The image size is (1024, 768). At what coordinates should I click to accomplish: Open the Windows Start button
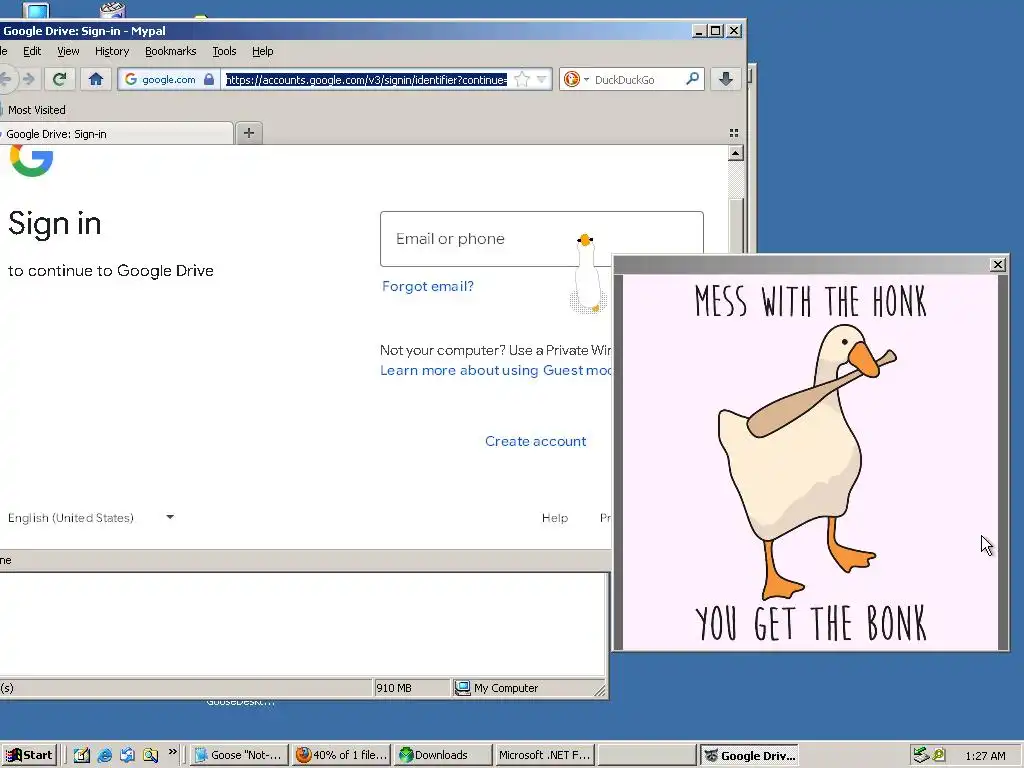[29, 755]
